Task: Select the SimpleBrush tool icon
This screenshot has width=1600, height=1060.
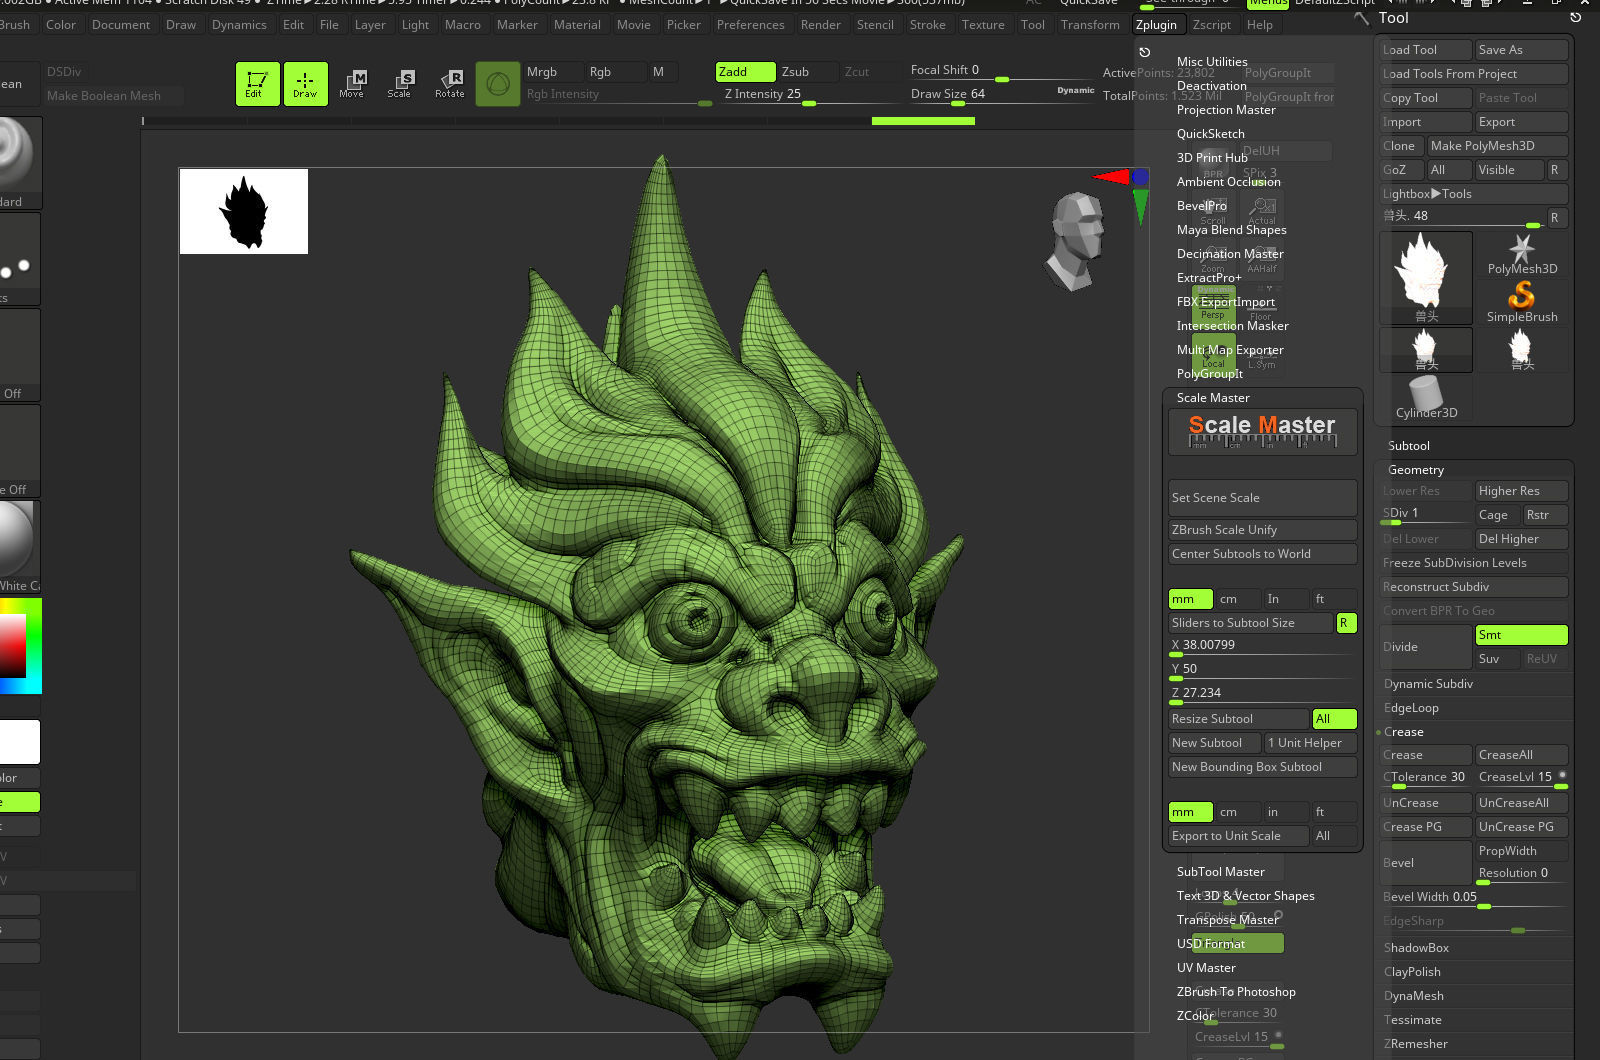Action: pyautogui.click(x=1522, y=302)
